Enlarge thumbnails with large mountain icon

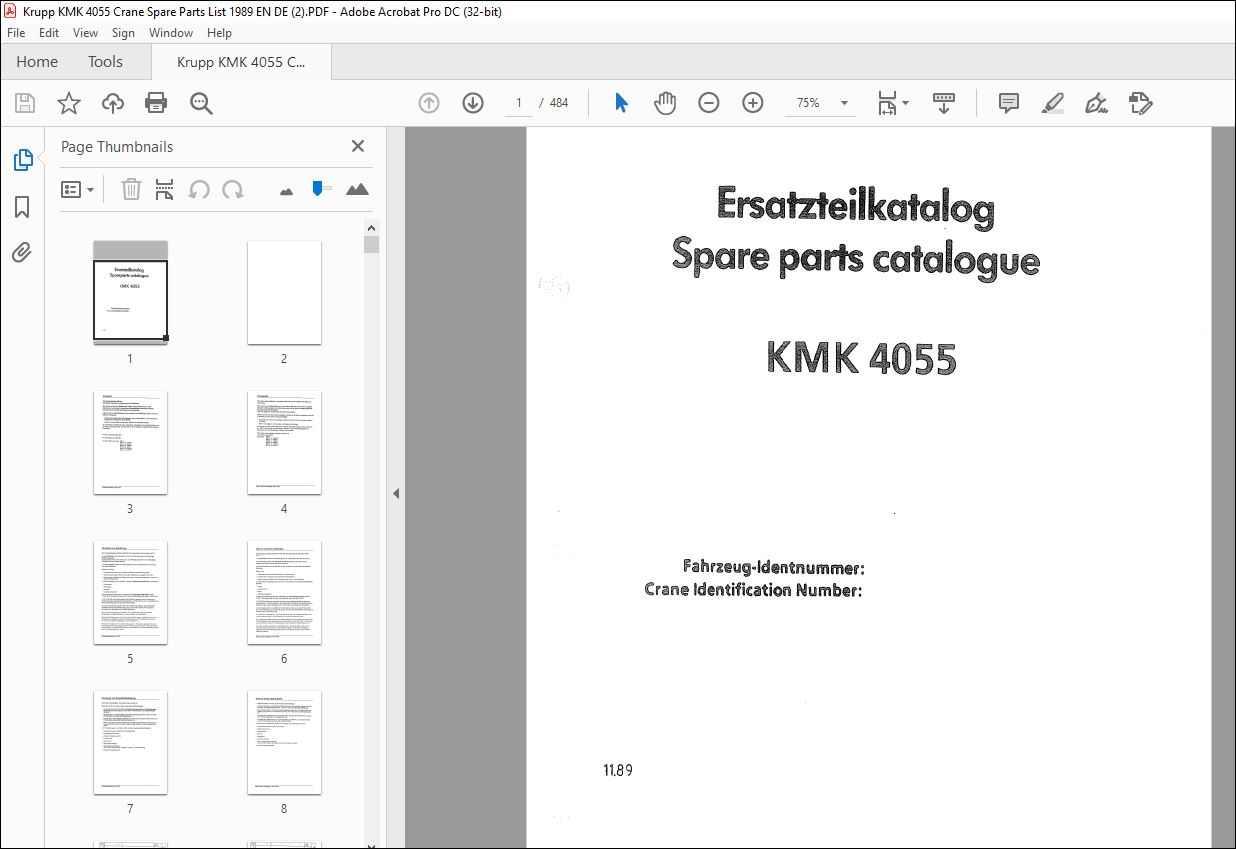357,189
